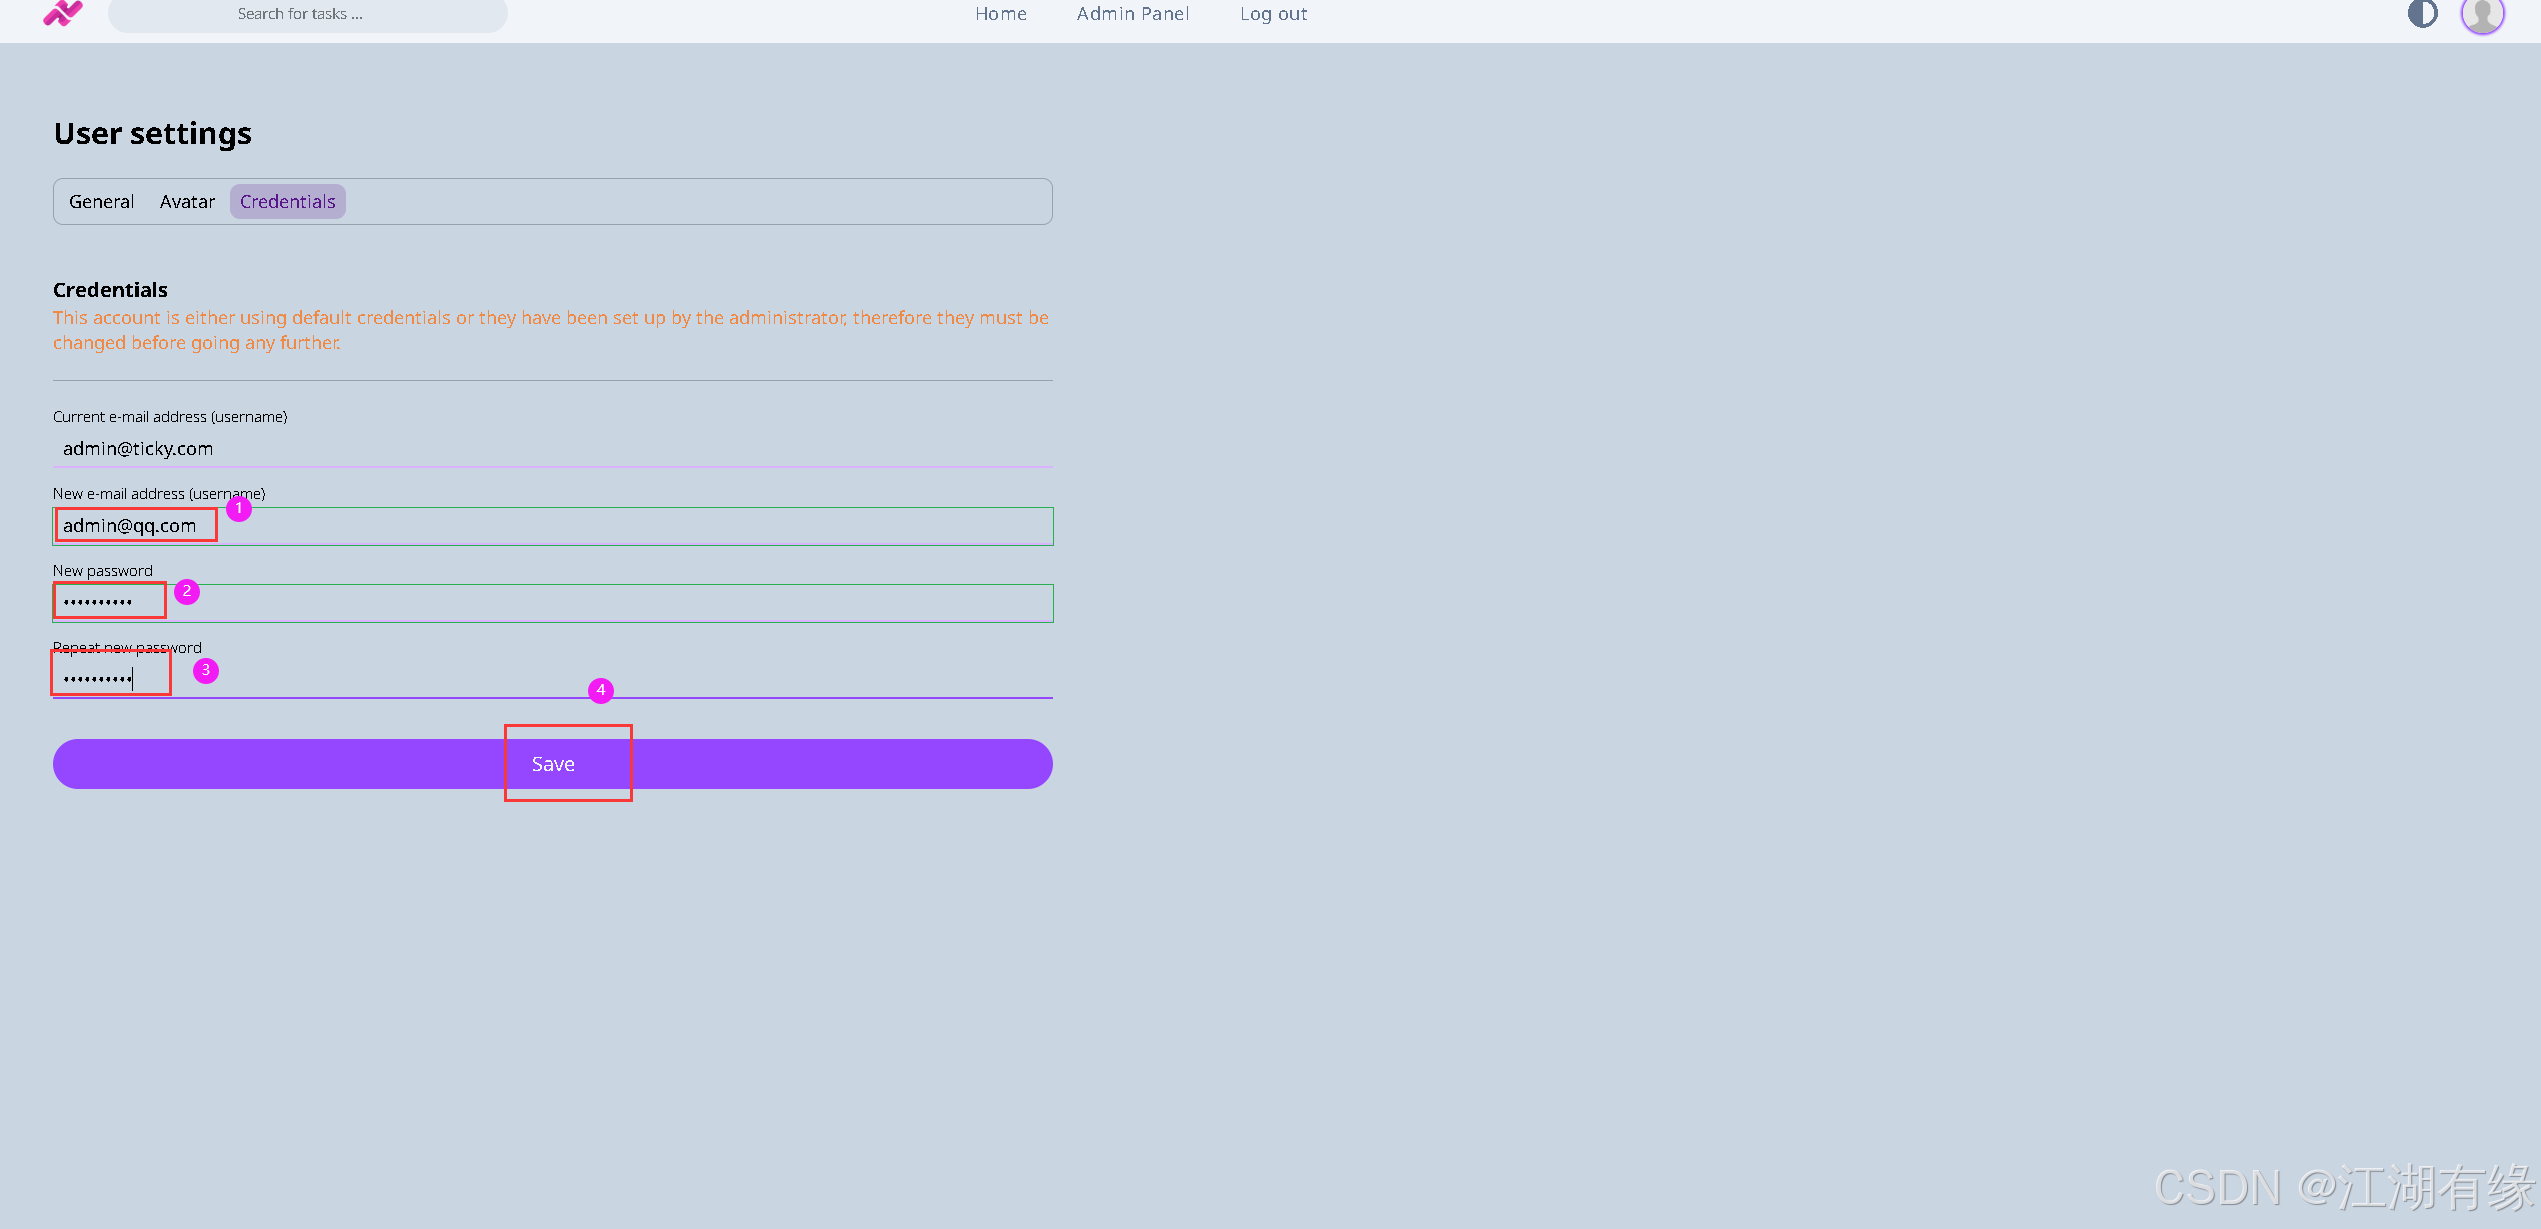Switch to the Avatar tab
2541x1229 pixels.
[187, 202]
